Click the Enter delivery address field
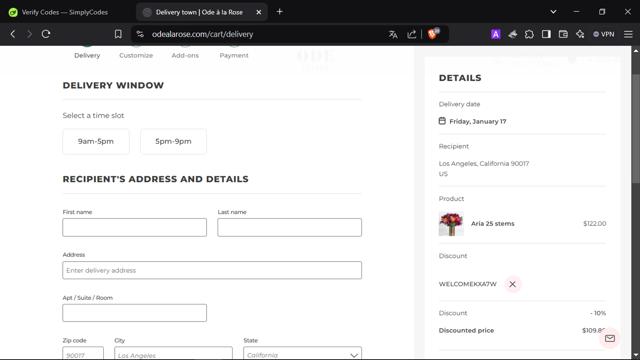 point(212,270)
